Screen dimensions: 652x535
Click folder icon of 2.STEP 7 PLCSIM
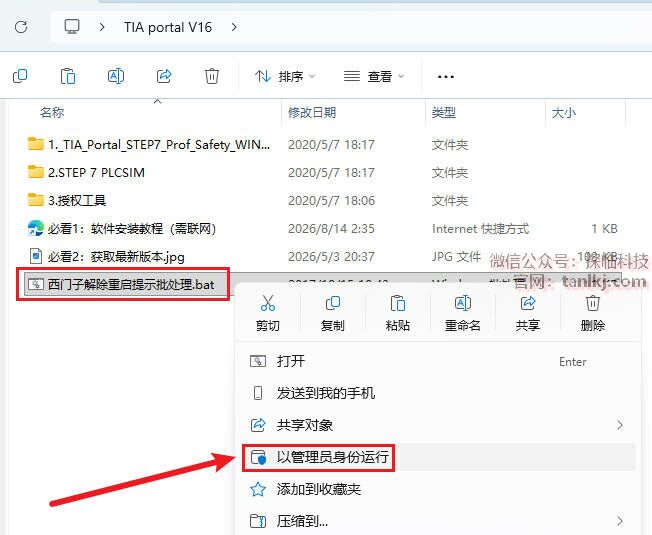tap(36, 172)
